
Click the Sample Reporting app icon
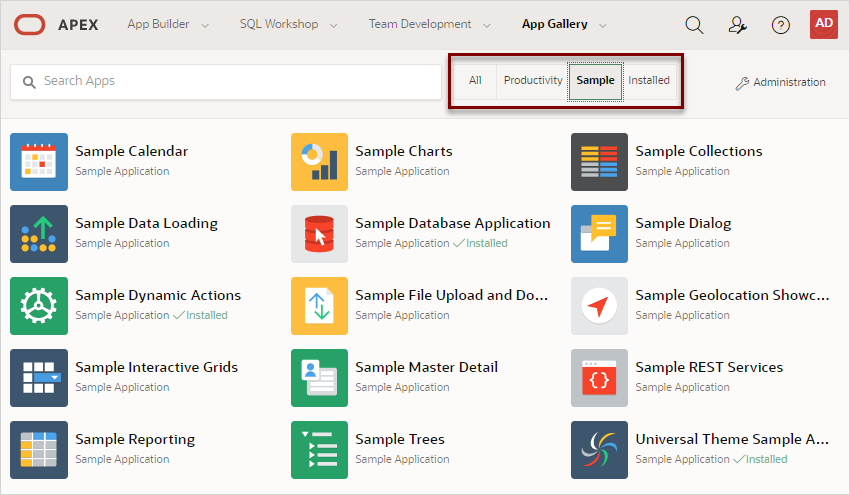point(39,450)
